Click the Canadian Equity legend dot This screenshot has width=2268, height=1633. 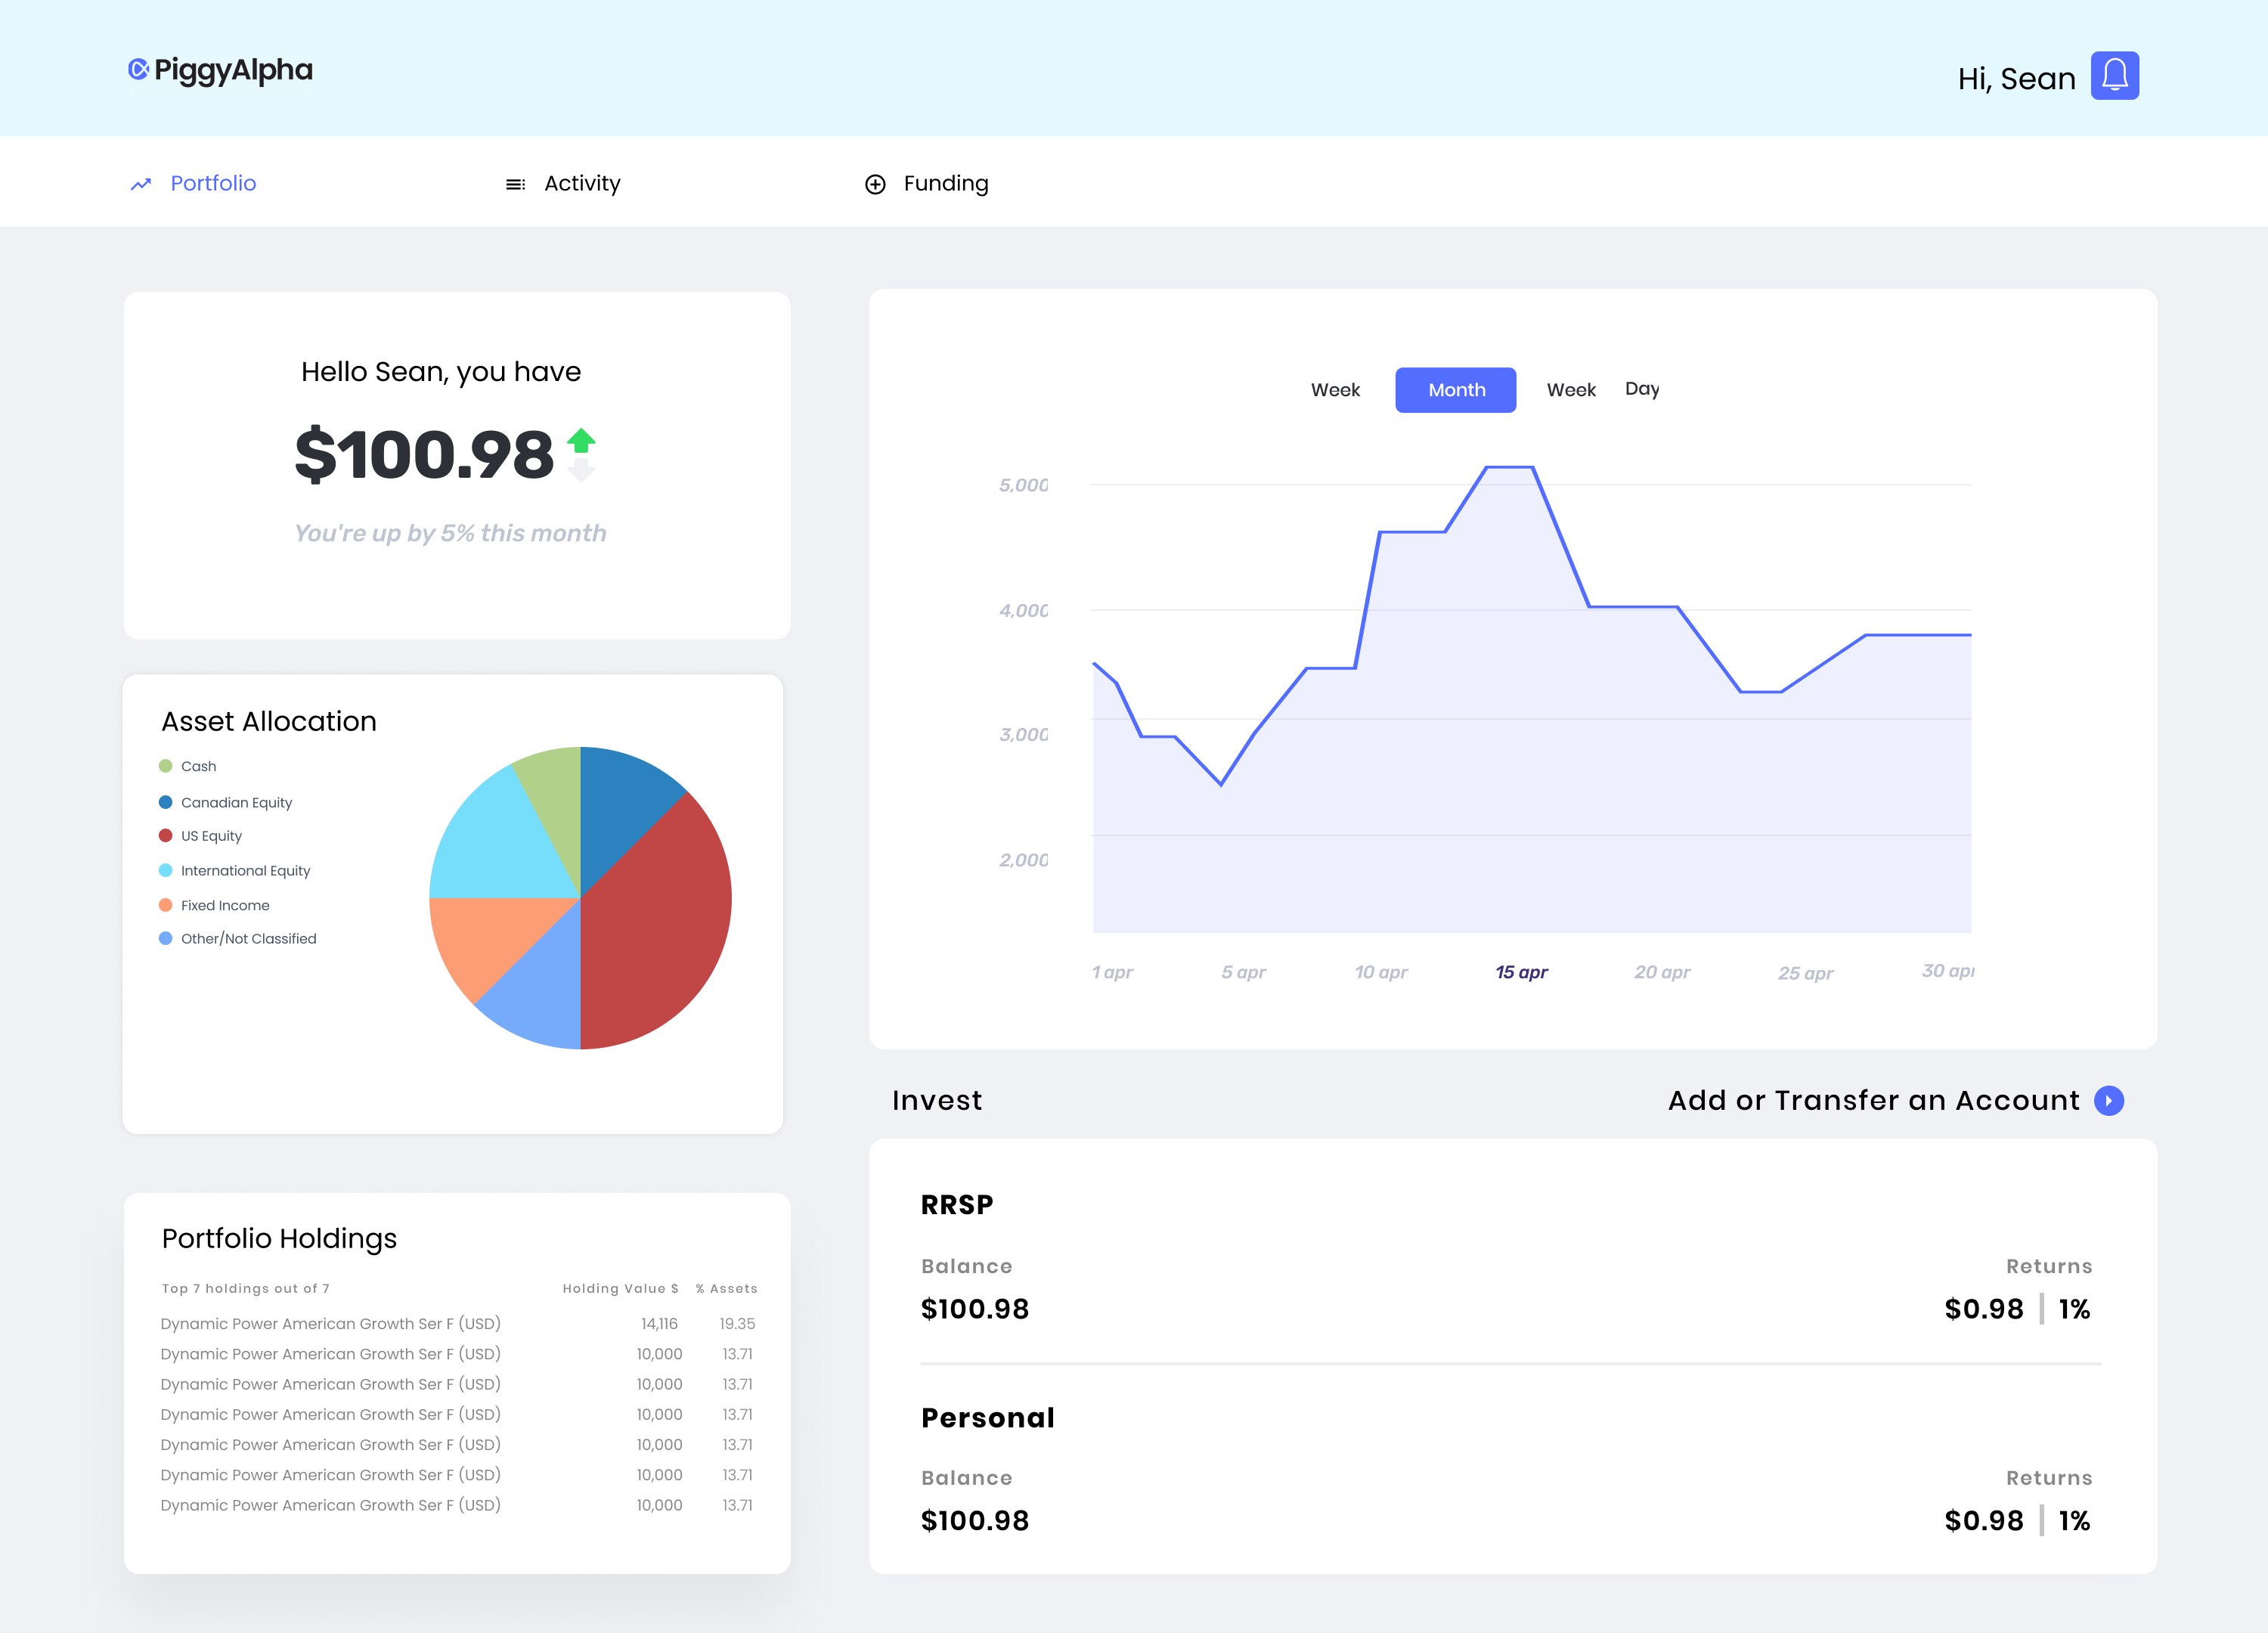coord(166,802)
